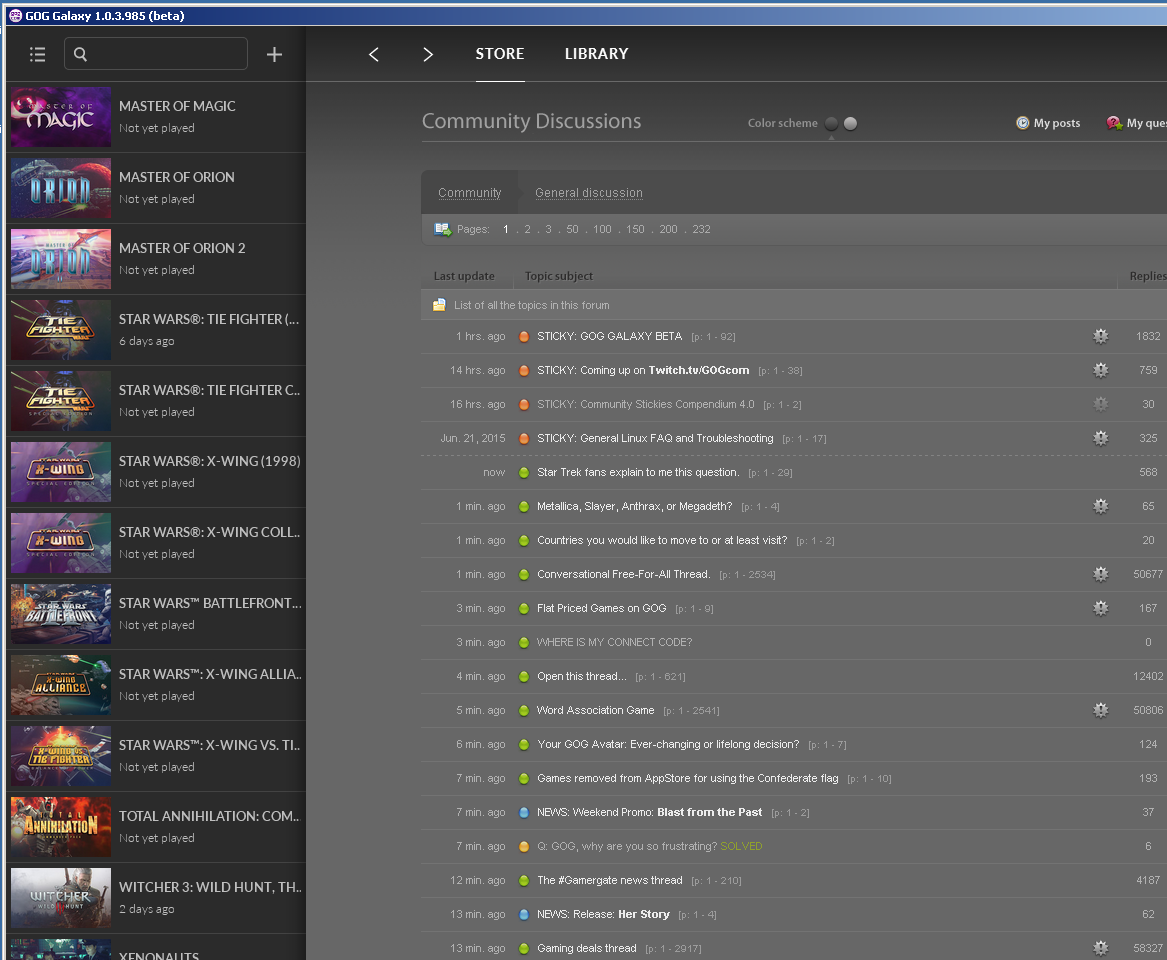Switch to the STORE tab
Screen dimensions: 1167x960
[500, 54]
